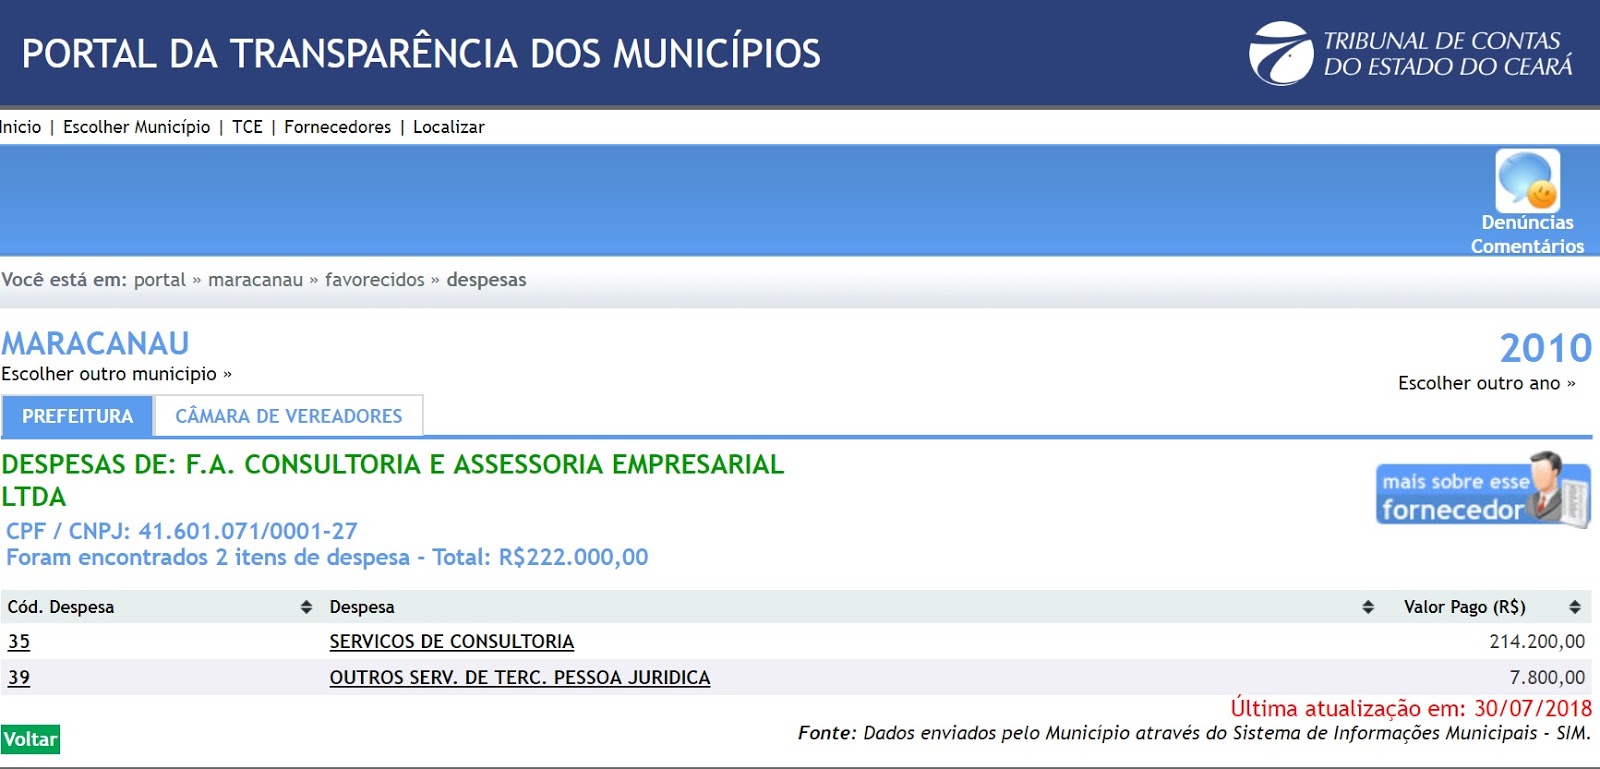Open Escolher Município menu item

coord(137,127)
